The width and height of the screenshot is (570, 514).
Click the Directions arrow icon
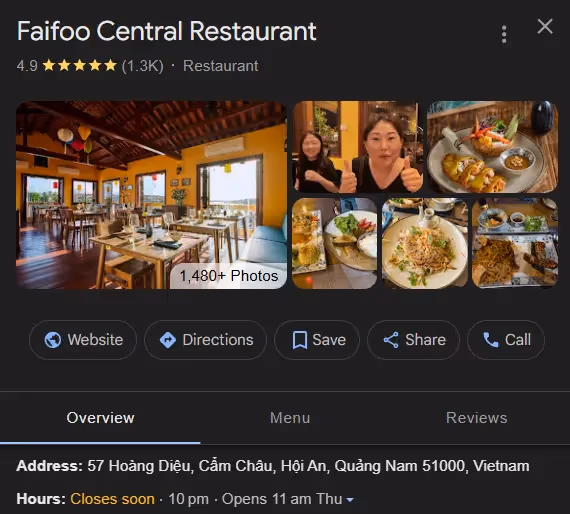pos(168,340)
